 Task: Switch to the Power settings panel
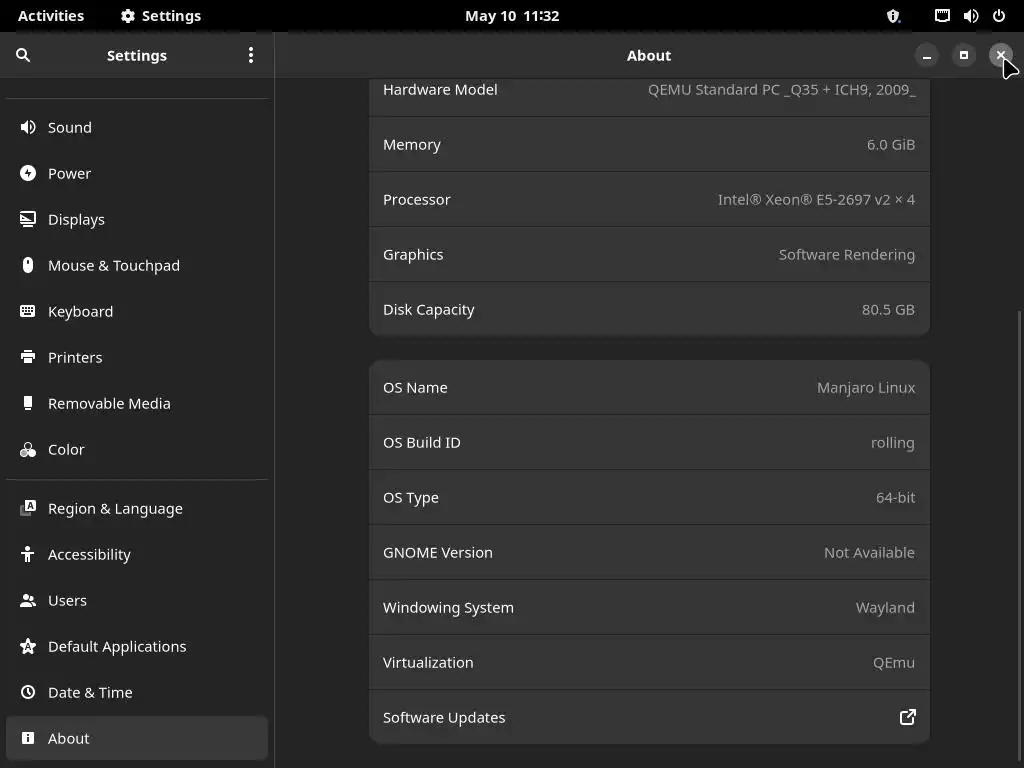[x=69, y=173]
